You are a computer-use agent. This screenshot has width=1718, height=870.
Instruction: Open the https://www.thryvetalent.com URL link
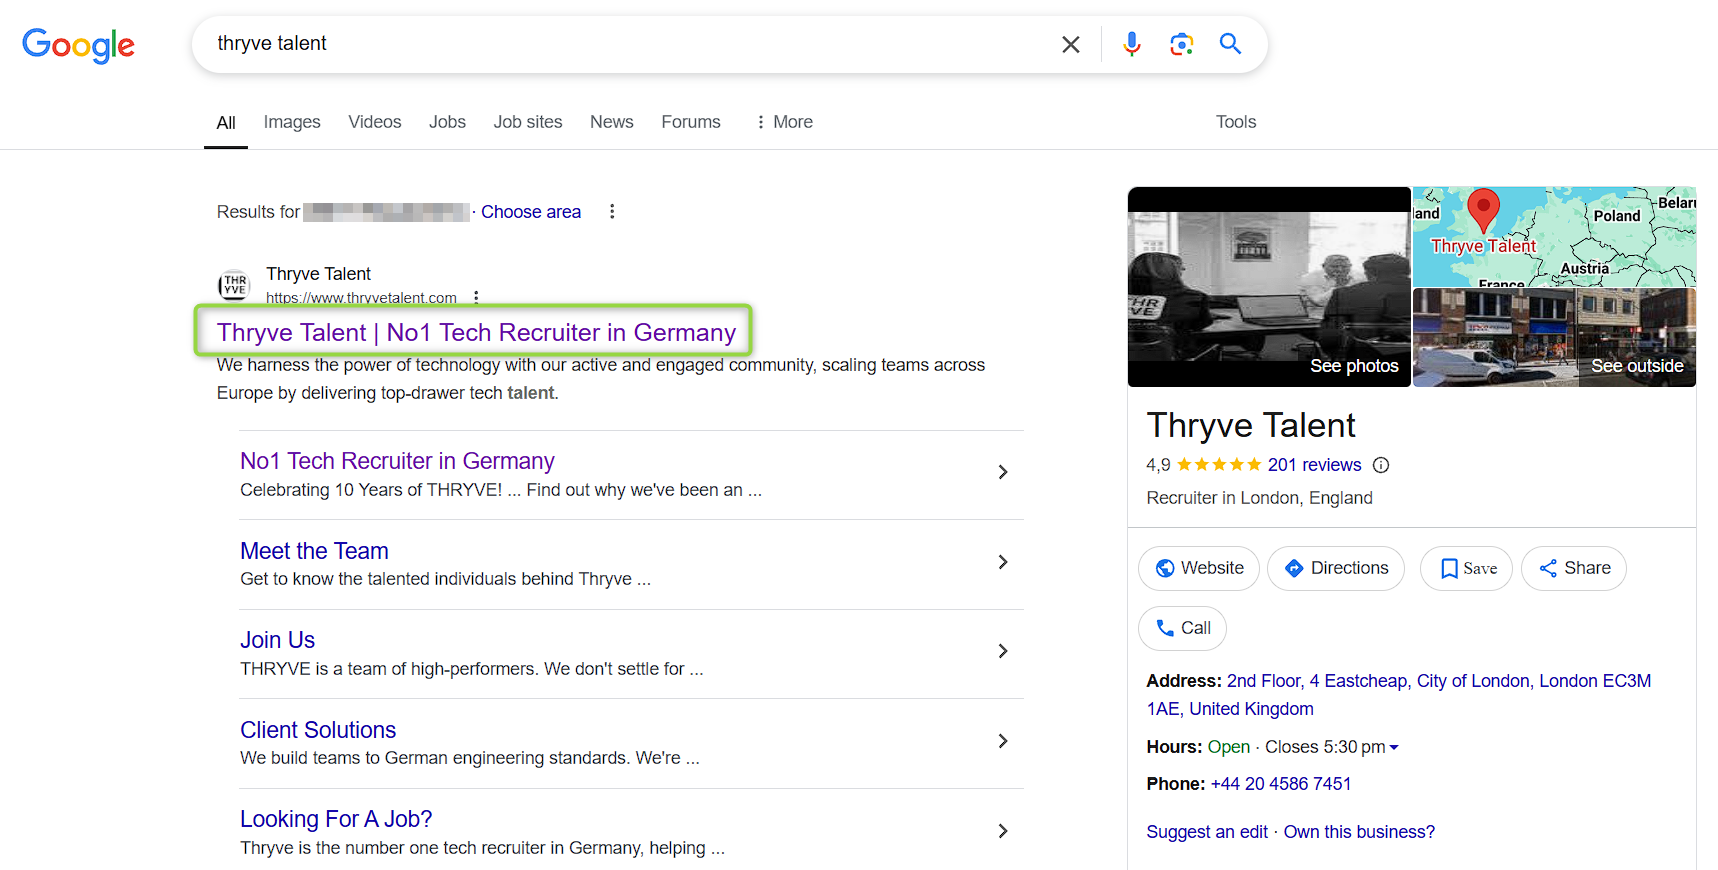pyautogui.click(x=361, y=298)
